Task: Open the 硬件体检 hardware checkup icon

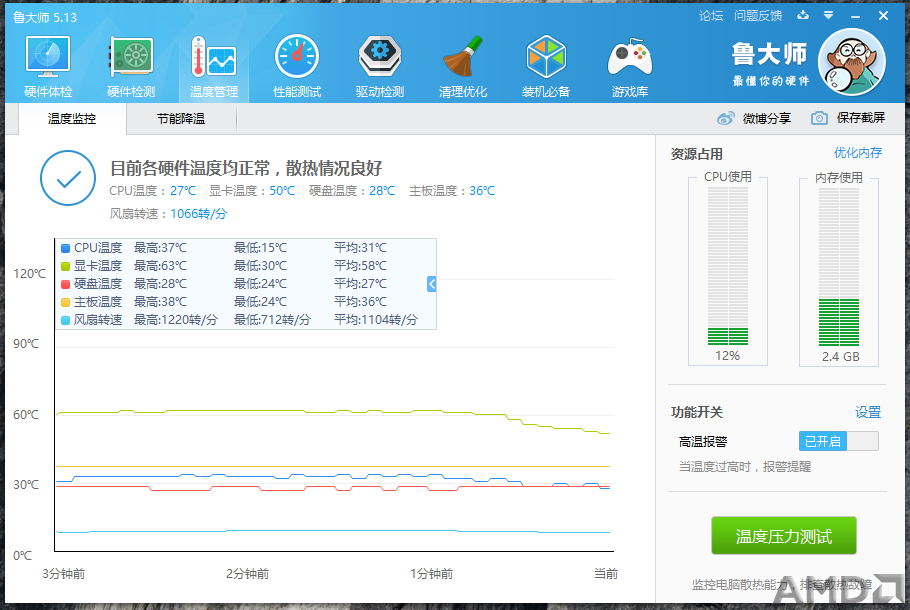Action: [48, 66]
